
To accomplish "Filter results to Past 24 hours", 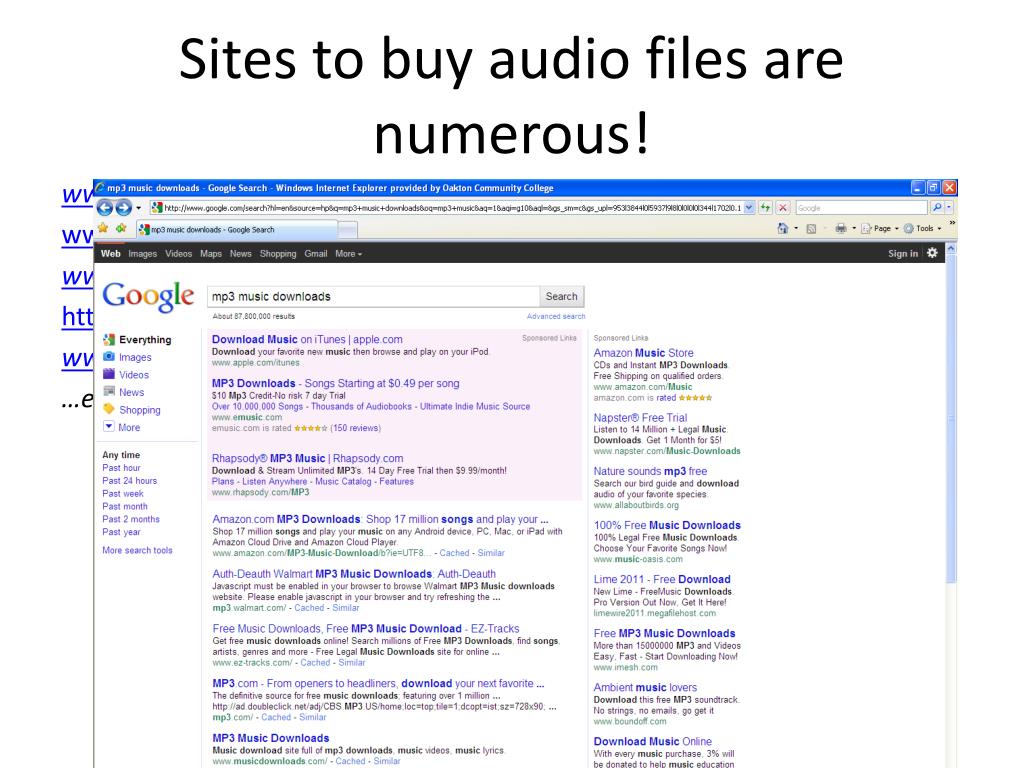I will click(129, 481).
